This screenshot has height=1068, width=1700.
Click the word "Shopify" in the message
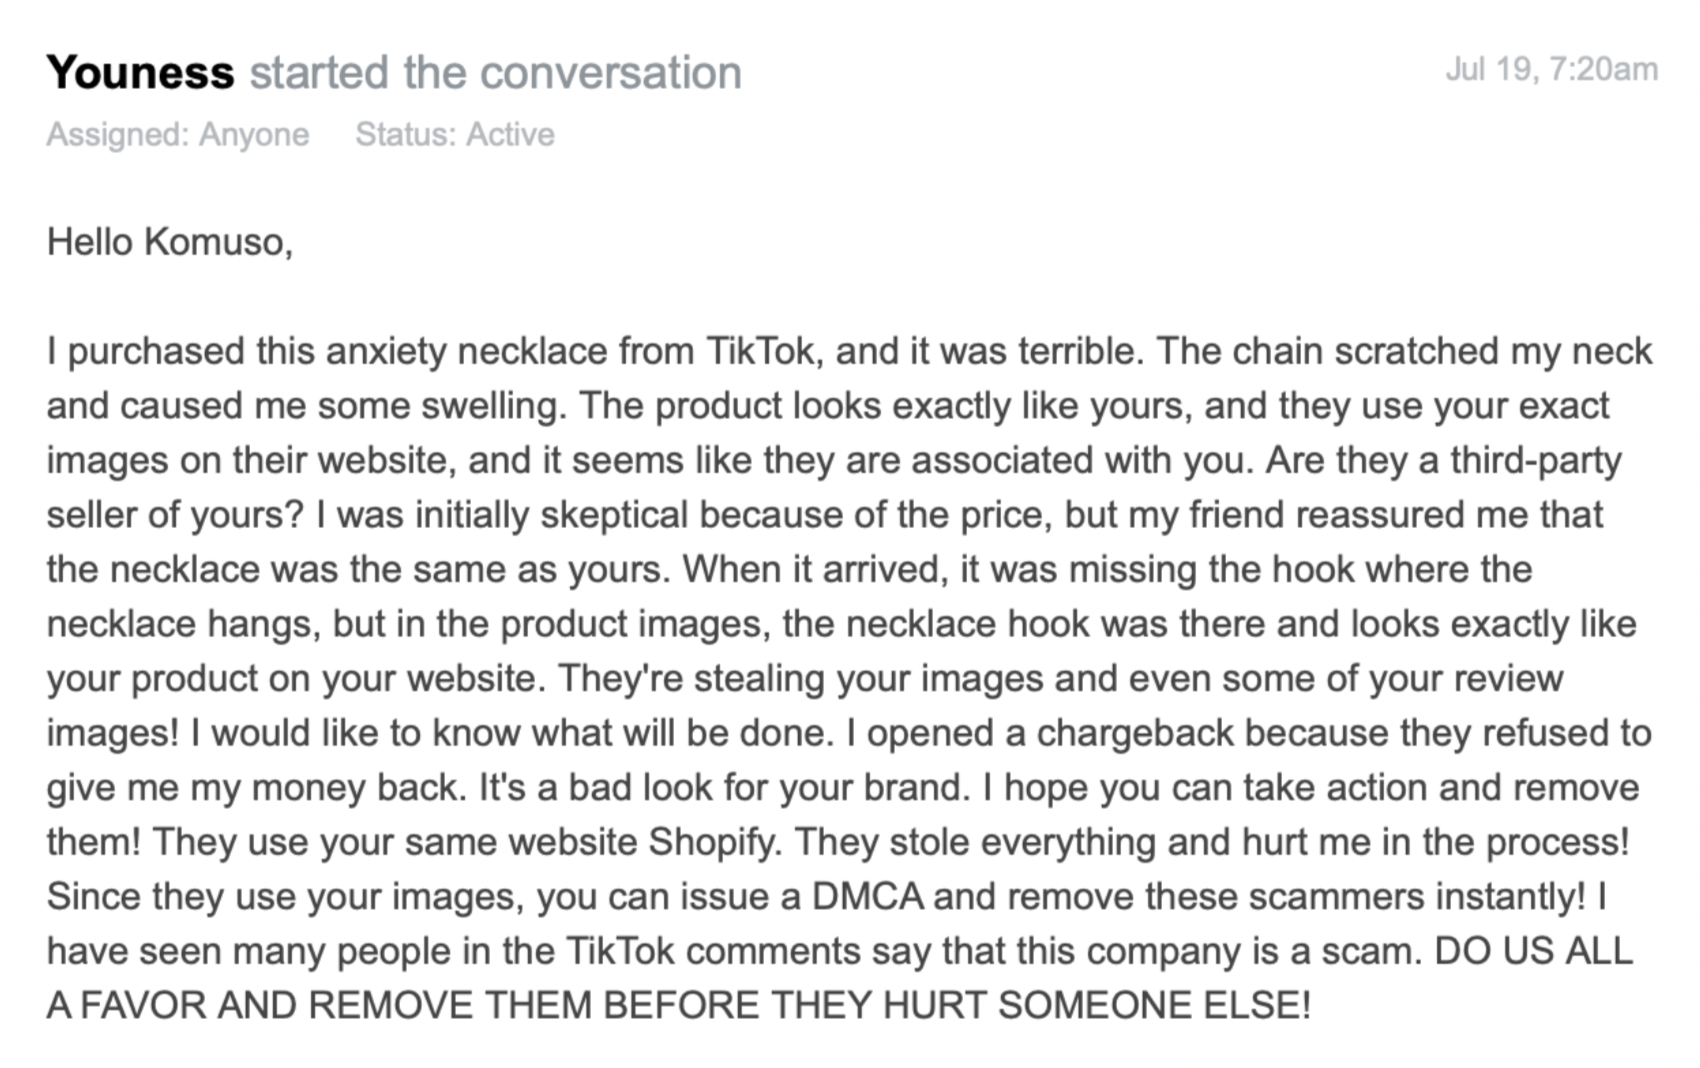(713, 842)
